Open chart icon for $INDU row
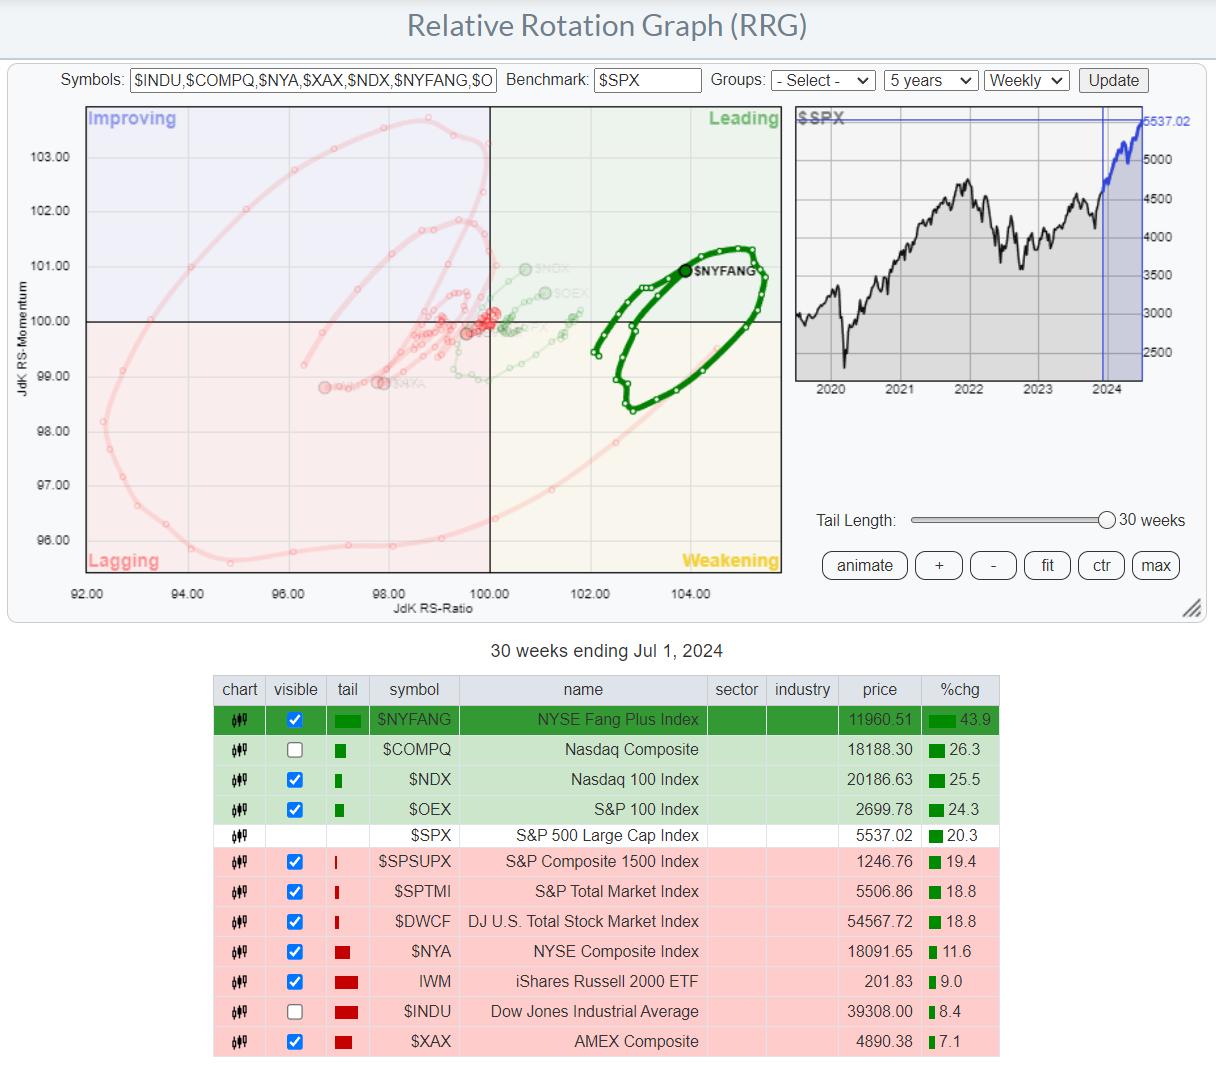1216x1067 pixels. 240,1012
